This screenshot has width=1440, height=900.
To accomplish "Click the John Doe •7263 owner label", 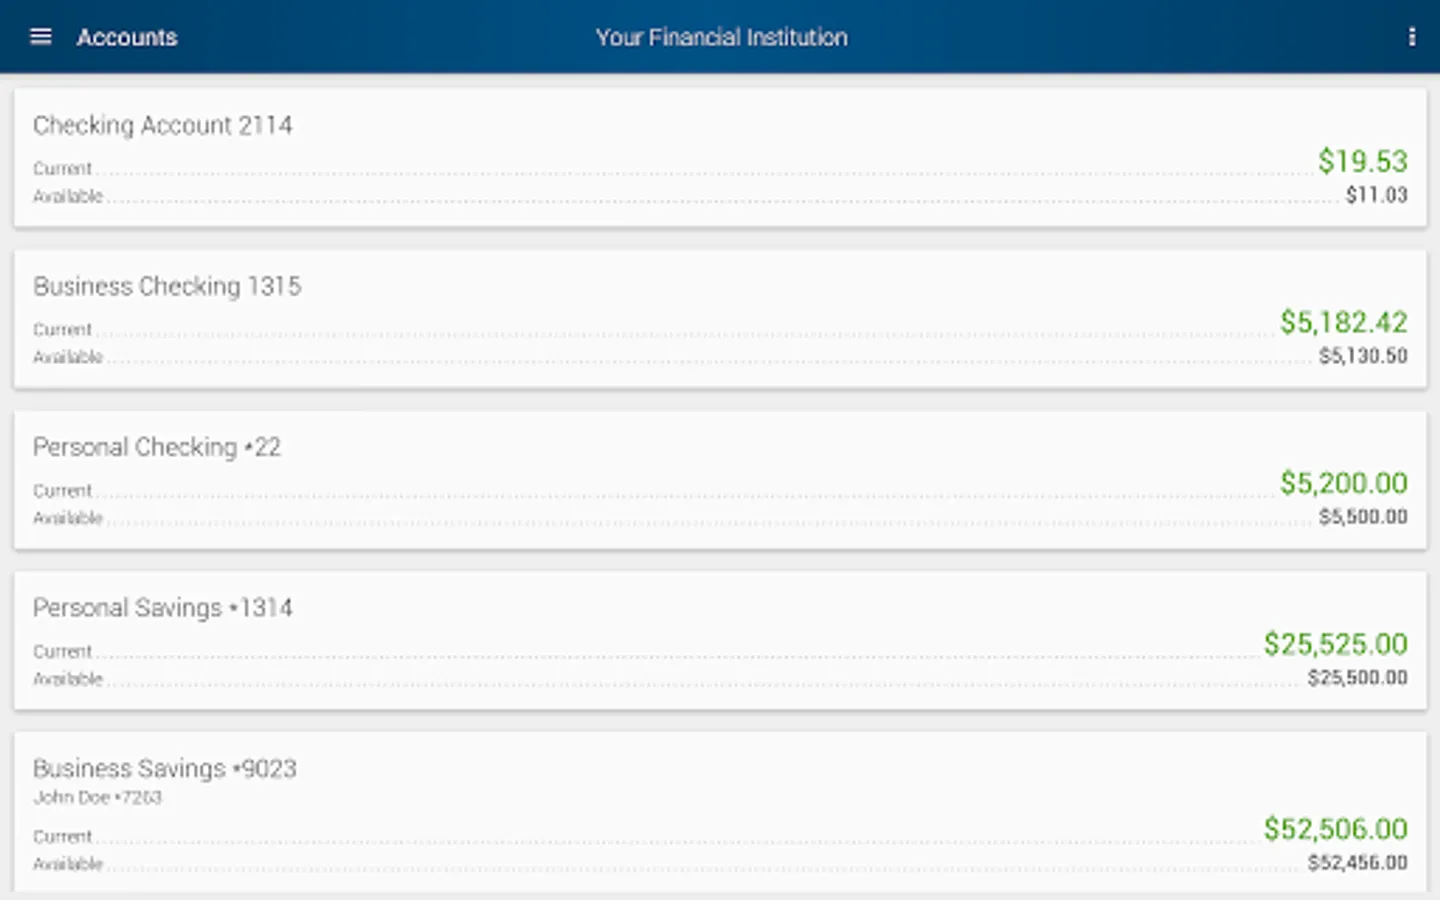I will coord(97,797).
